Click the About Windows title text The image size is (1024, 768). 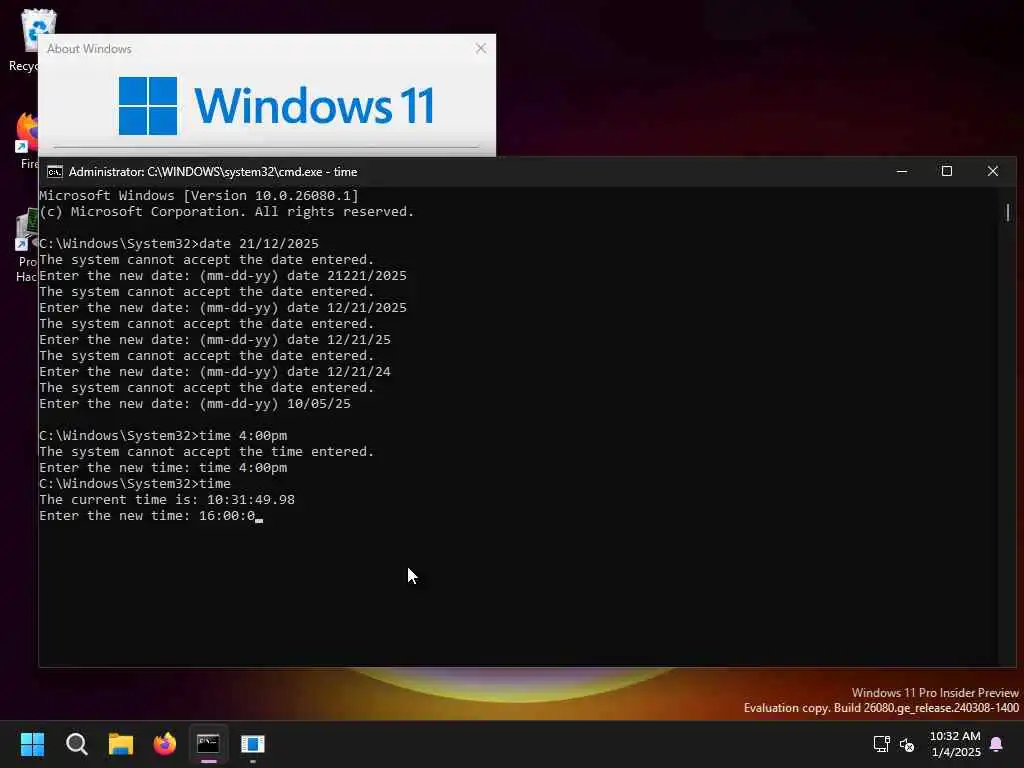tap(89, 49)
